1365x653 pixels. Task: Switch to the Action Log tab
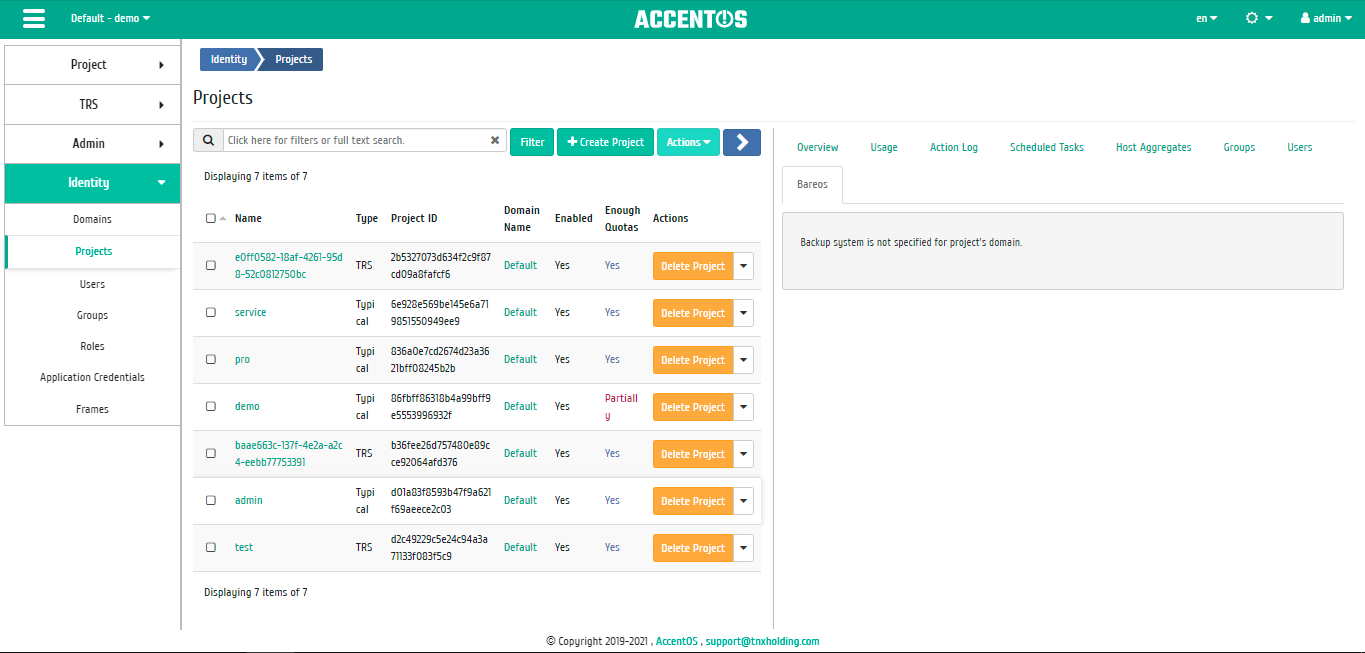[954, 147]
